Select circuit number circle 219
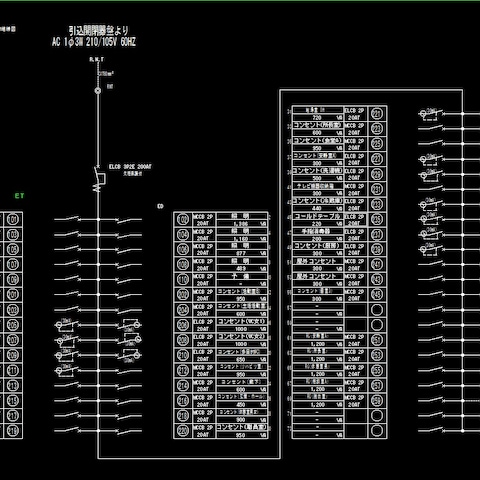This screenshot has width=480, height=480. (13, 431)
